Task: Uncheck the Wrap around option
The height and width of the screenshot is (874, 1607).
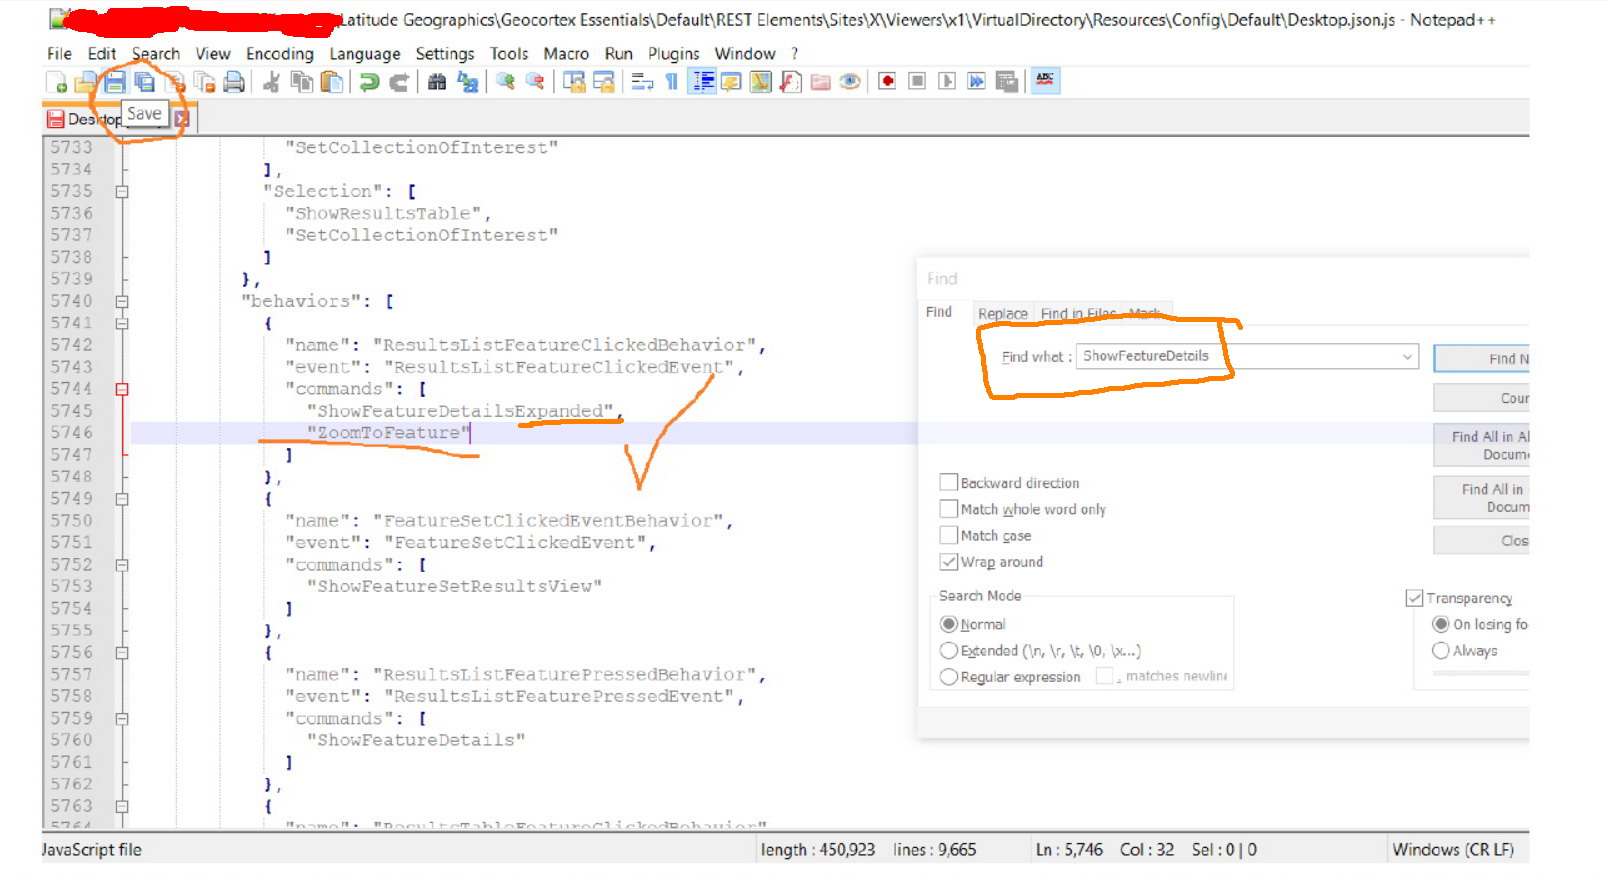Action: pos(949,562)
